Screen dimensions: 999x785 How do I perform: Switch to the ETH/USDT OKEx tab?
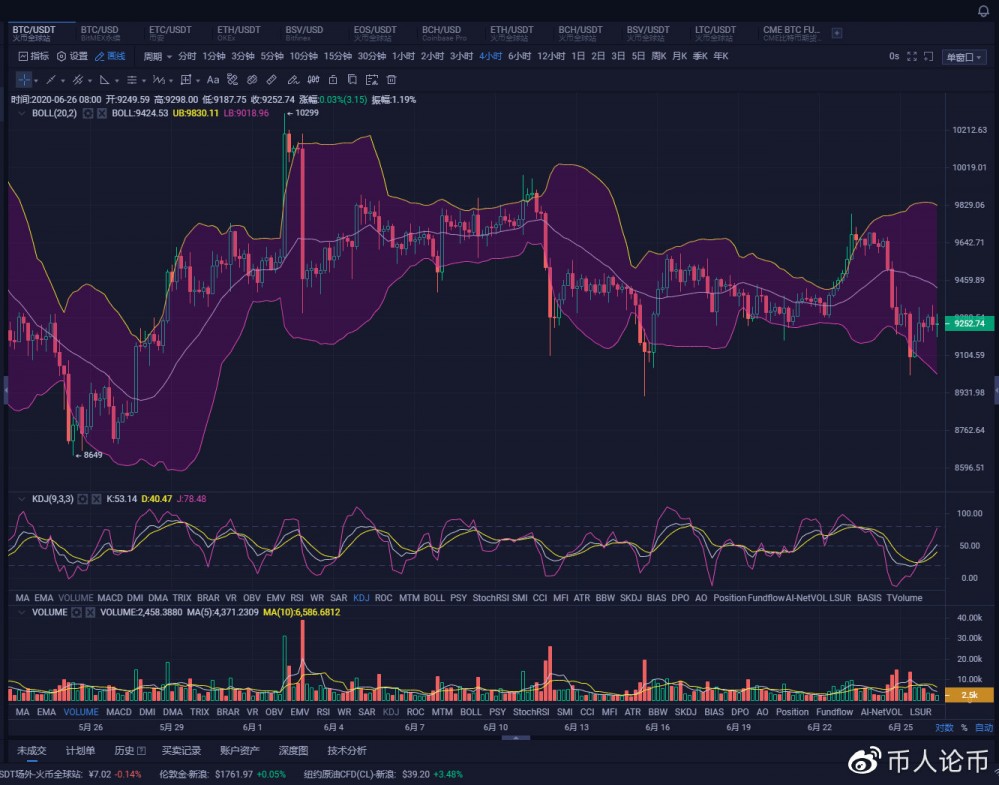[236, 33]
